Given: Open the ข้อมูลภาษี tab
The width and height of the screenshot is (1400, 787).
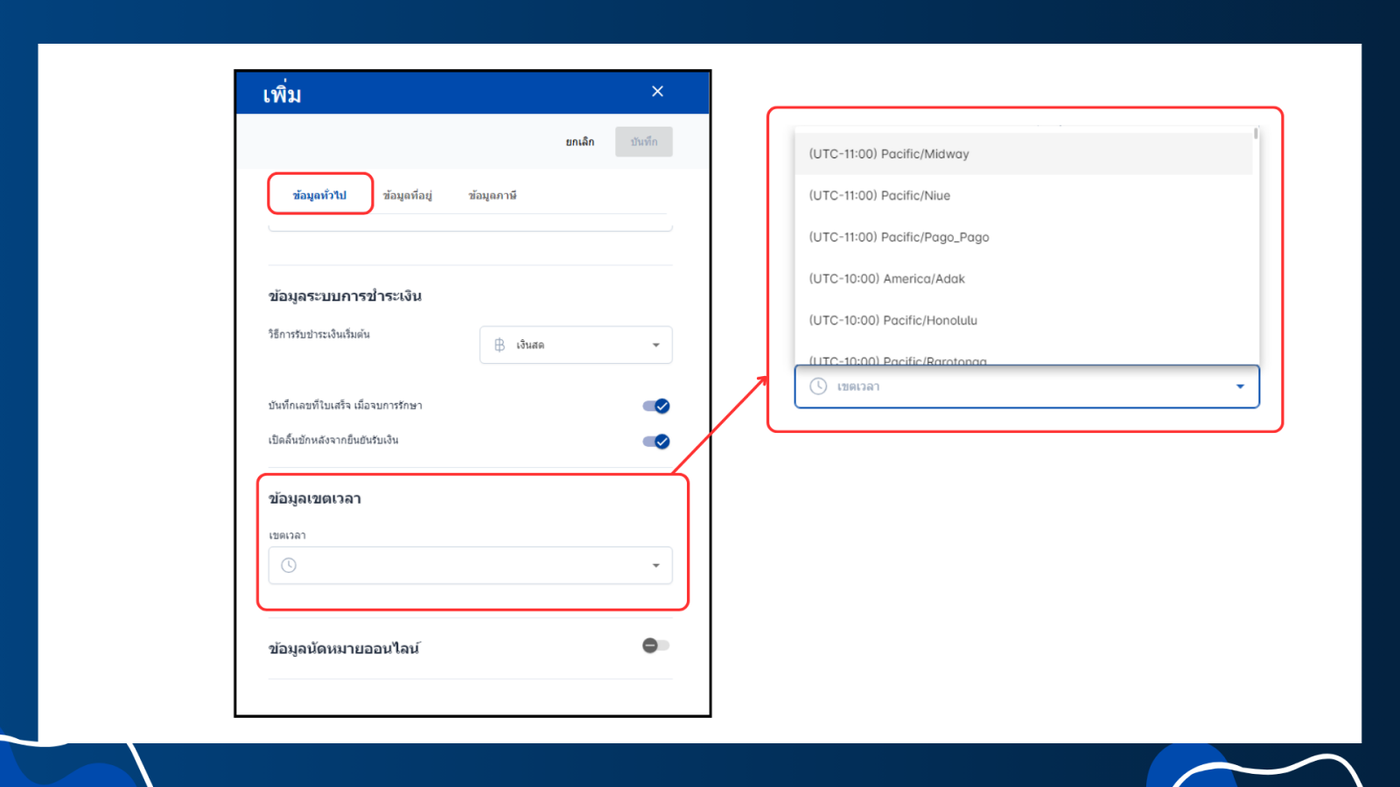Looking at the screenshot, I should 492,195.
